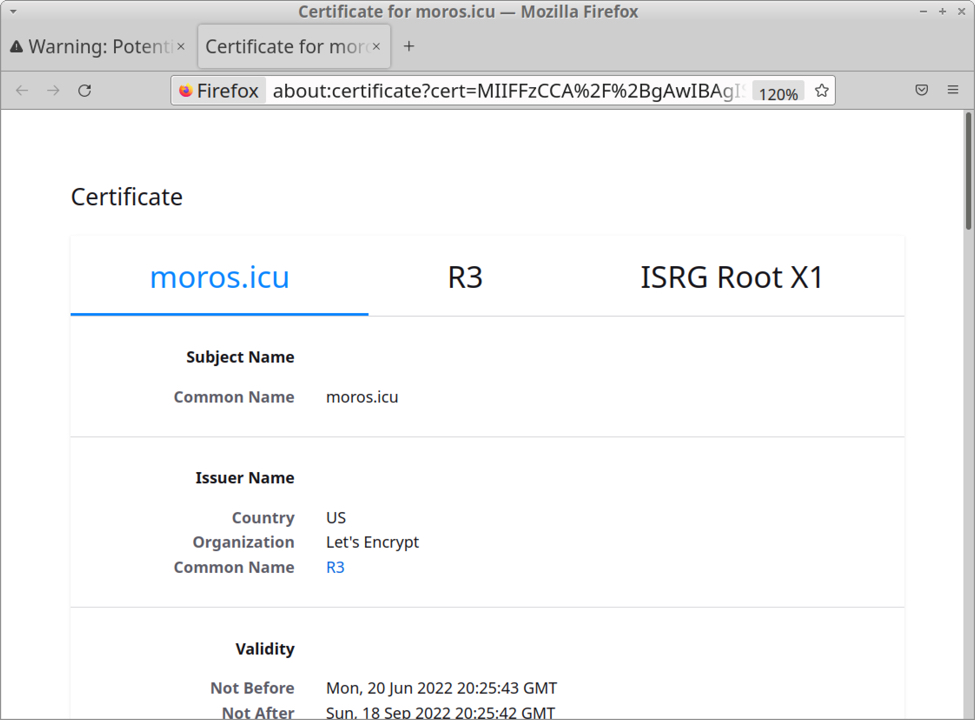Click the Forward navigation arrow

(x=53, y=91)
